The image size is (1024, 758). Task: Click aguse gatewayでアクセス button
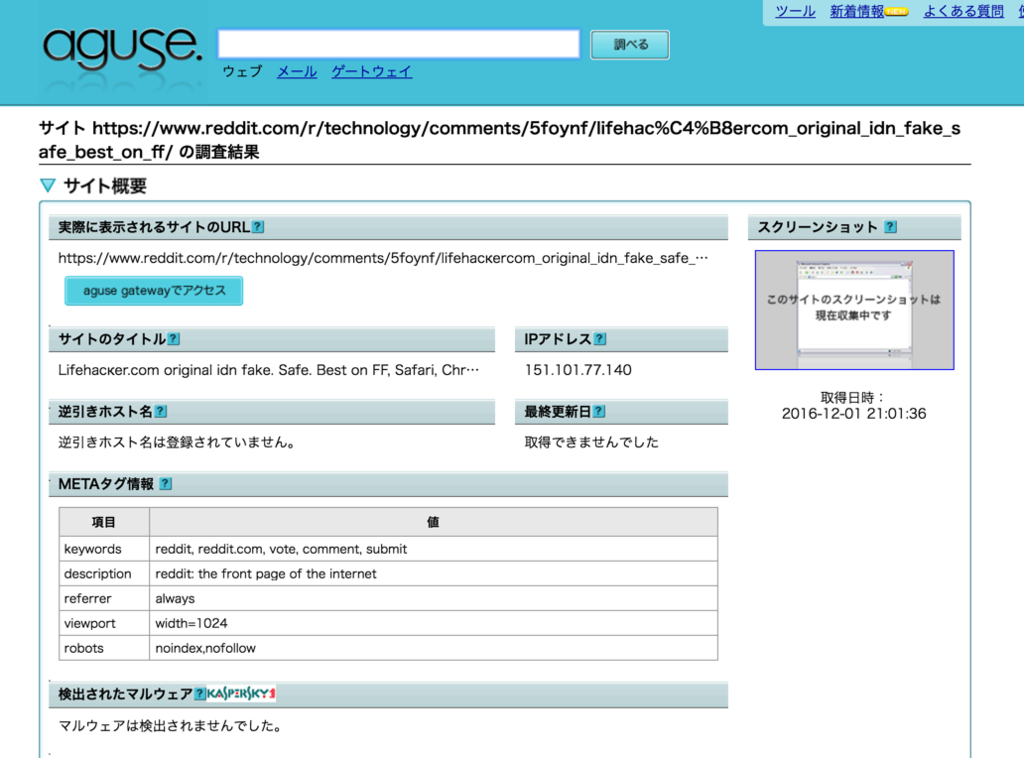(154, 291)
